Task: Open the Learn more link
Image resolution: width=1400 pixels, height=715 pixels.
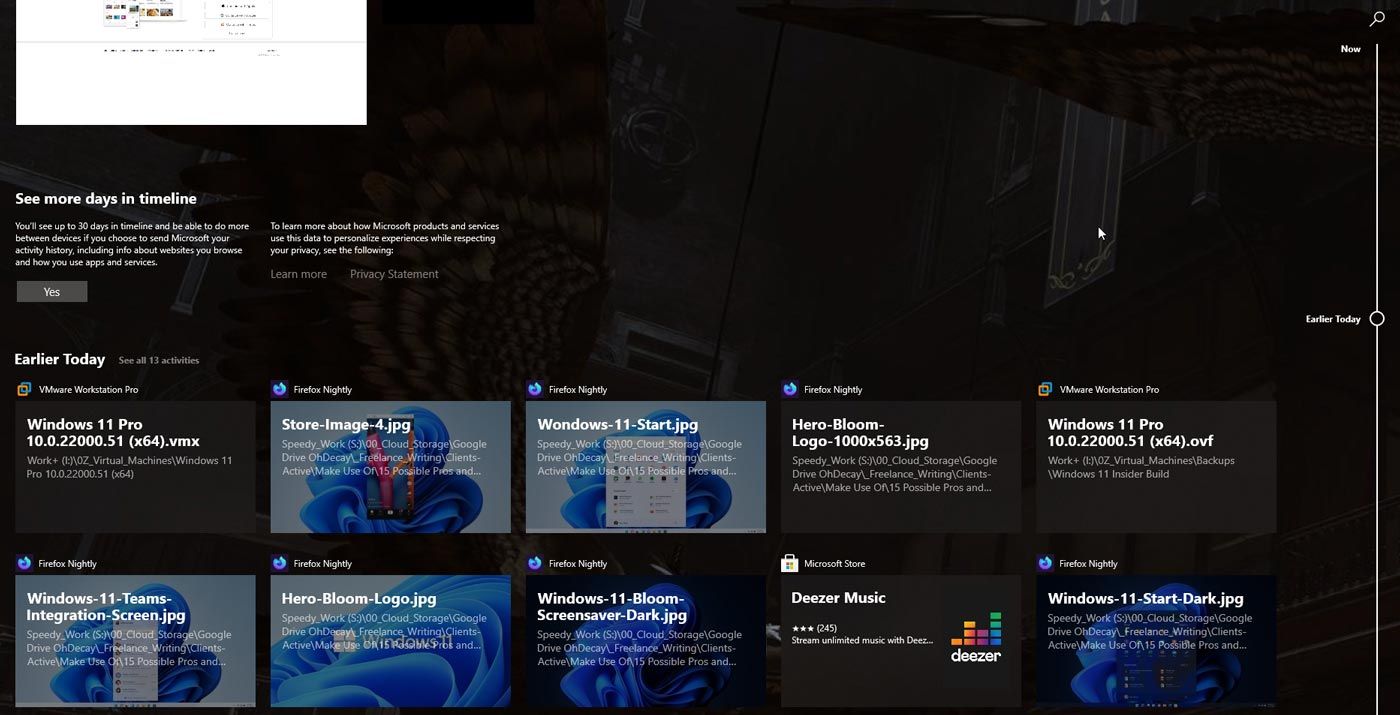Action: 298,273
